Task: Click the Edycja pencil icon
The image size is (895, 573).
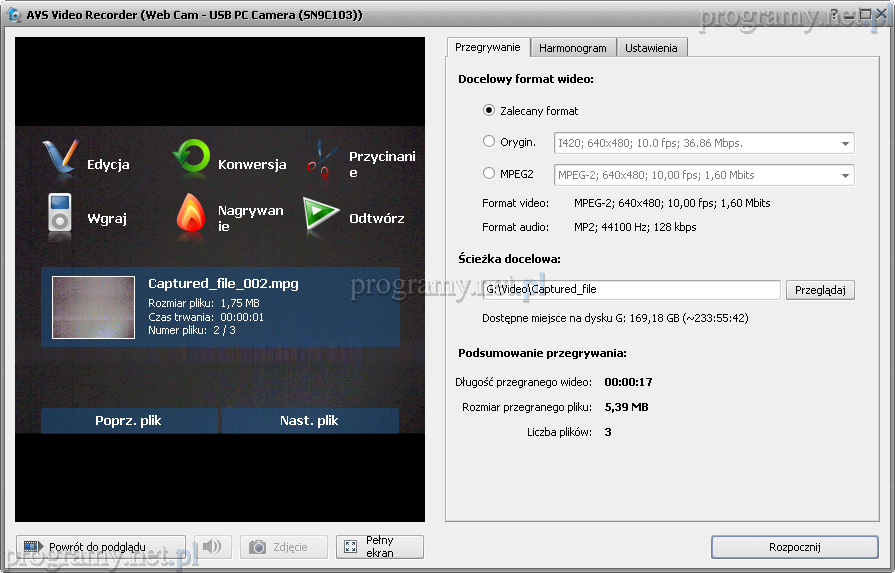Action: (x=59, y=160)
